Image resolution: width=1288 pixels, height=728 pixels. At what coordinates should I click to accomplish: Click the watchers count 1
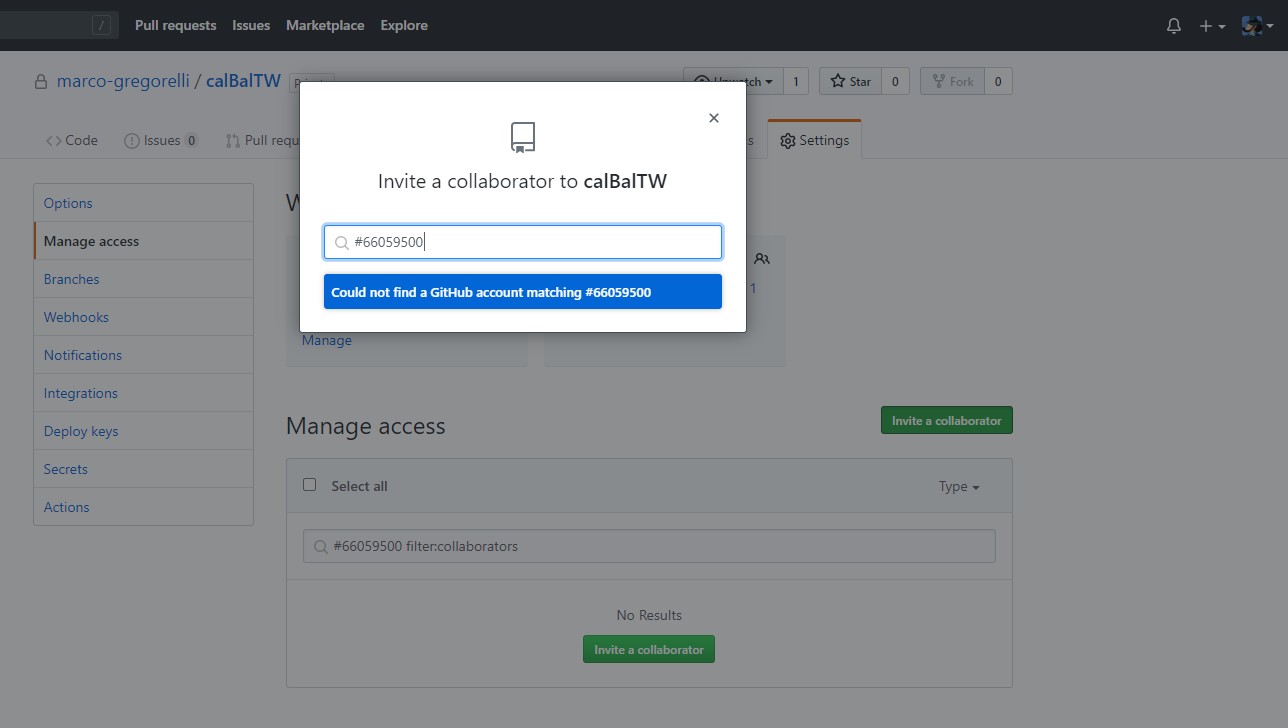[796, 81]
